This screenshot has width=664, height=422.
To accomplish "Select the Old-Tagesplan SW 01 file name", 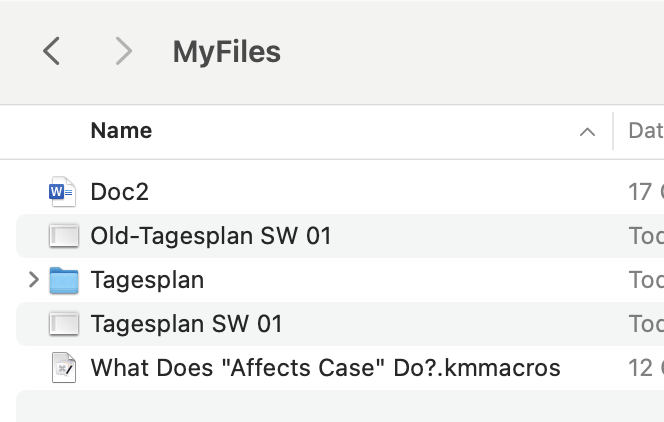I will pos(211,236).
